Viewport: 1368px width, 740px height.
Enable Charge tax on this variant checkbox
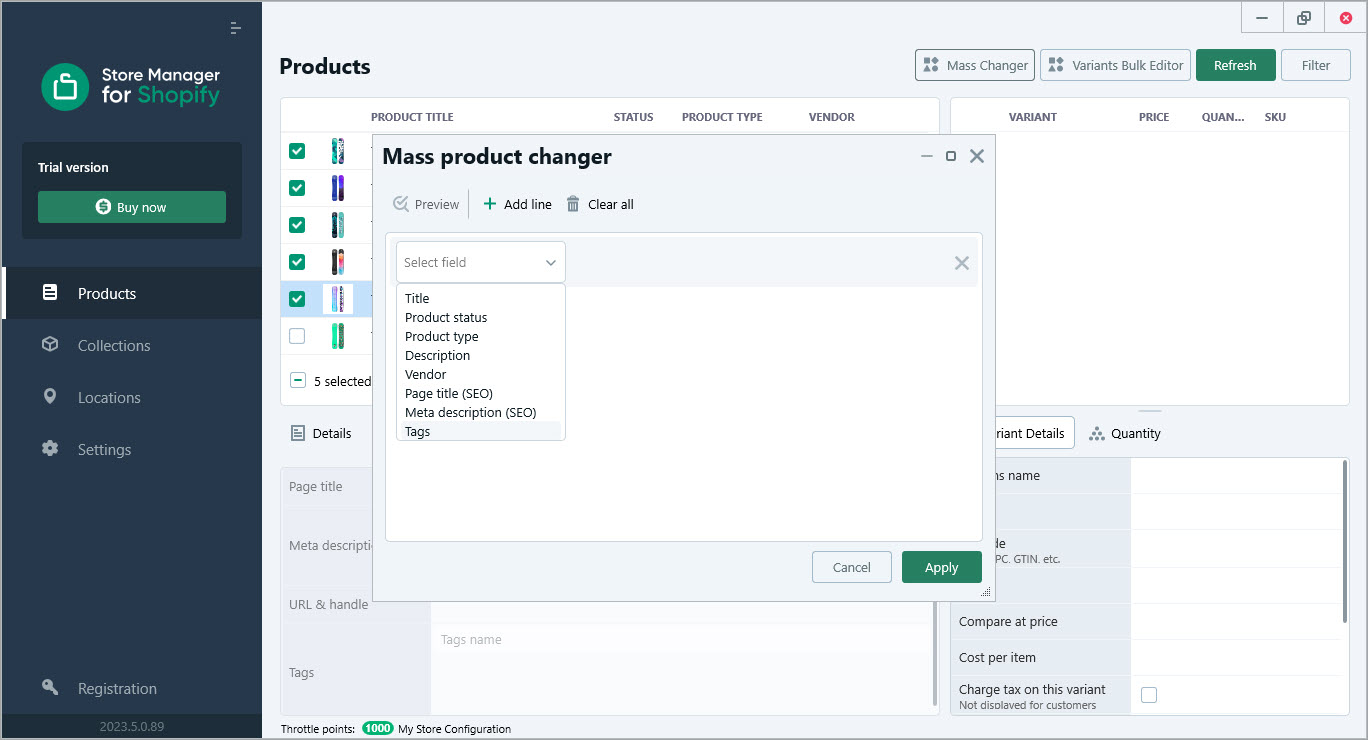point(1149,695)
